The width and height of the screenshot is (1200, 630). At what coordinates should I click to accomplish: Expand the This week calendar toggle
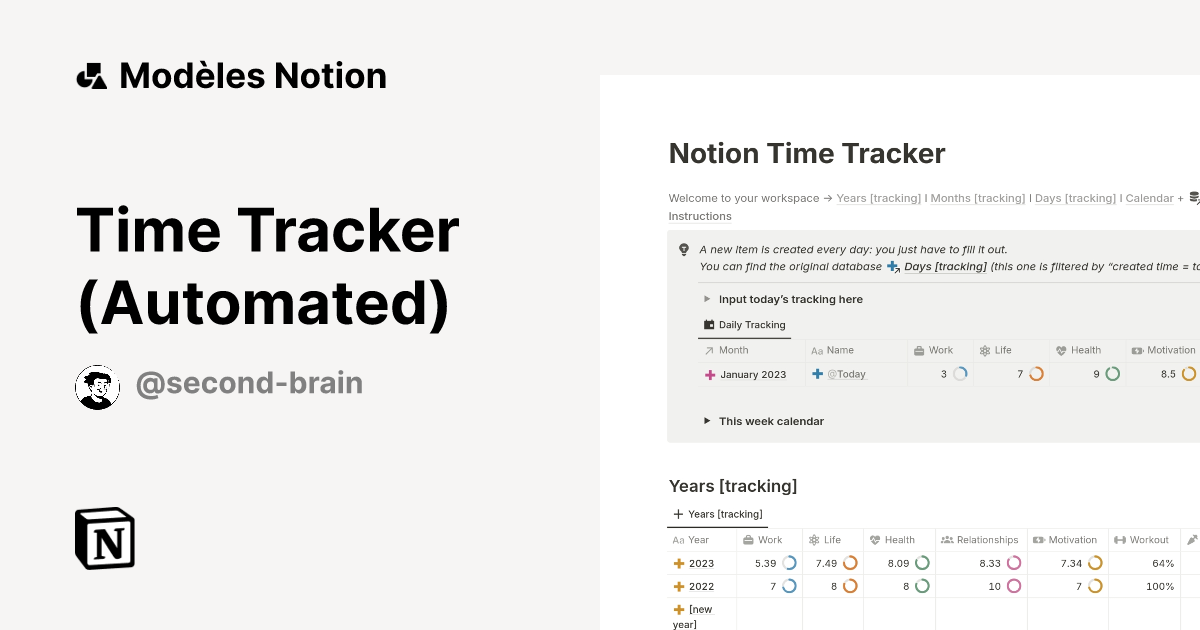click(x=707, y=420)
